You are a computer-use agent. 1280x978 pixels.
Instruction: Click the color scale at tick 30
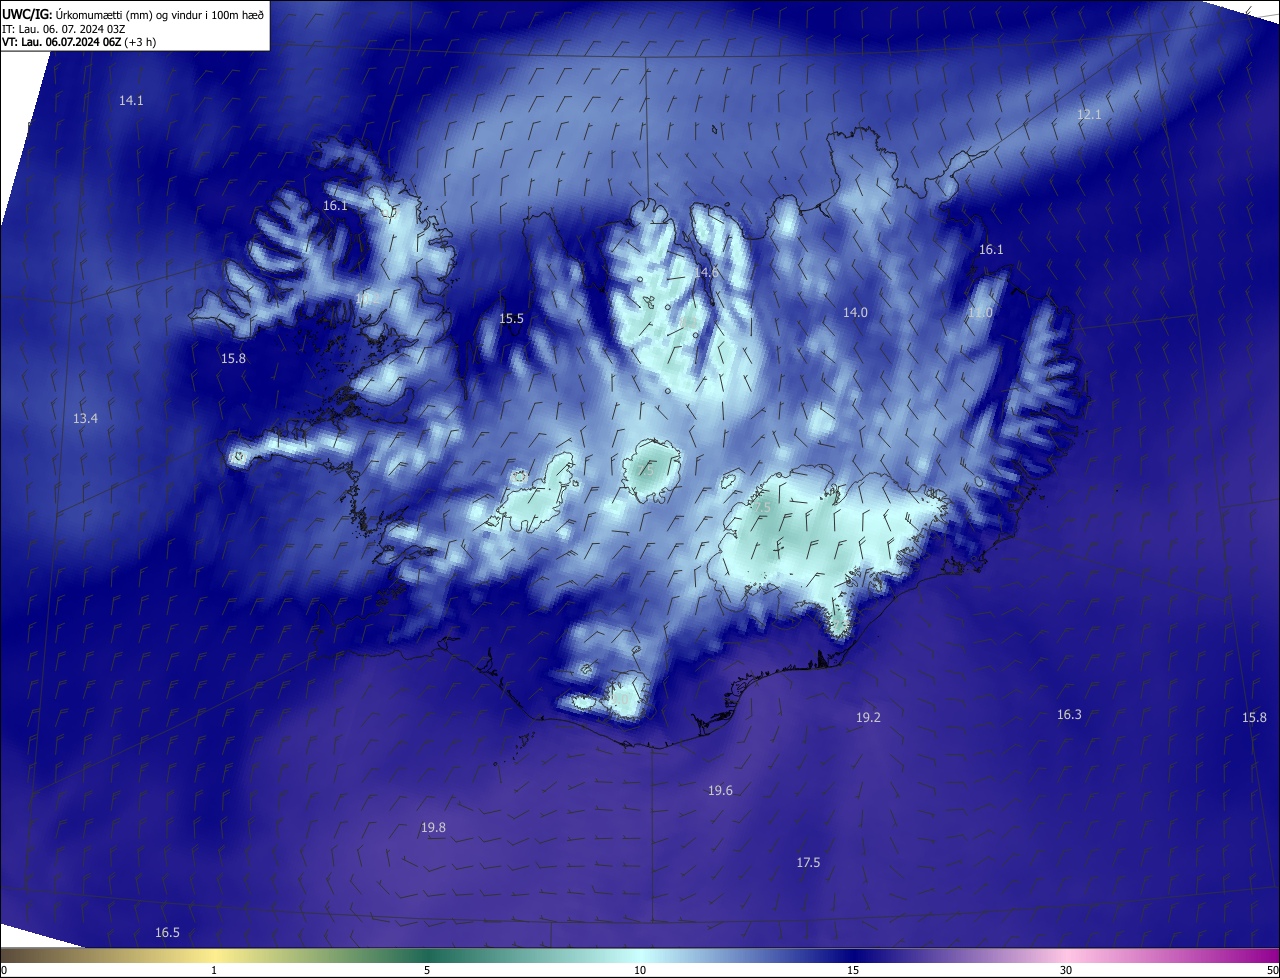coord(1066,970)
